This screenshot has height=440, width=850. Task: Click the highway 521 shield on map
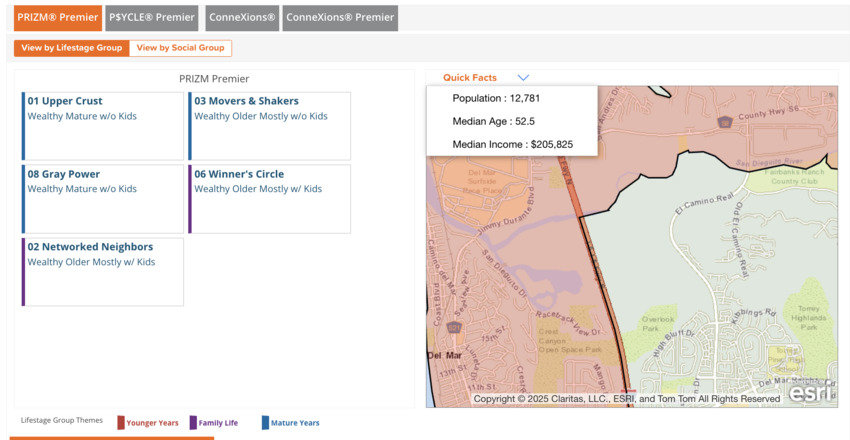pos(454,327)
